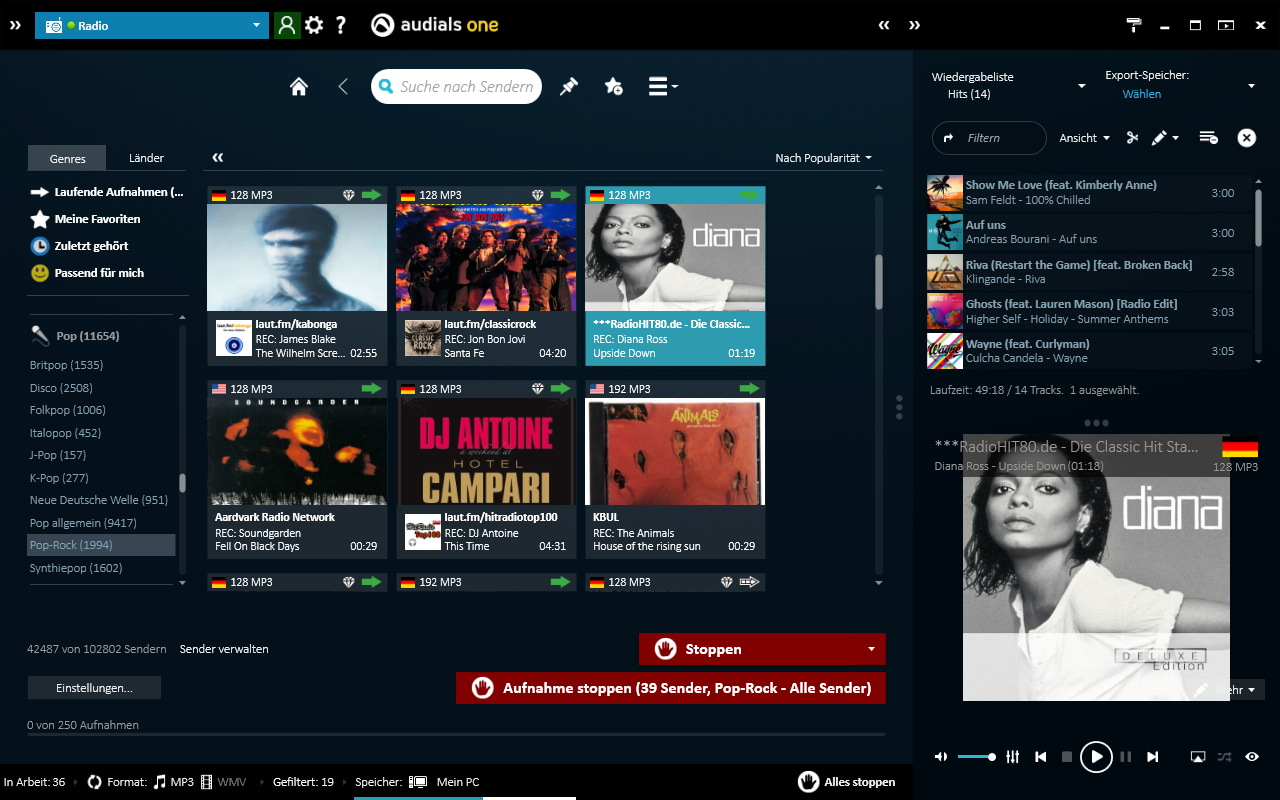This screenshot has width=1280, height=800.
Task: Open the Ansicht view dropdown
Action: [x=1085, y=138]
